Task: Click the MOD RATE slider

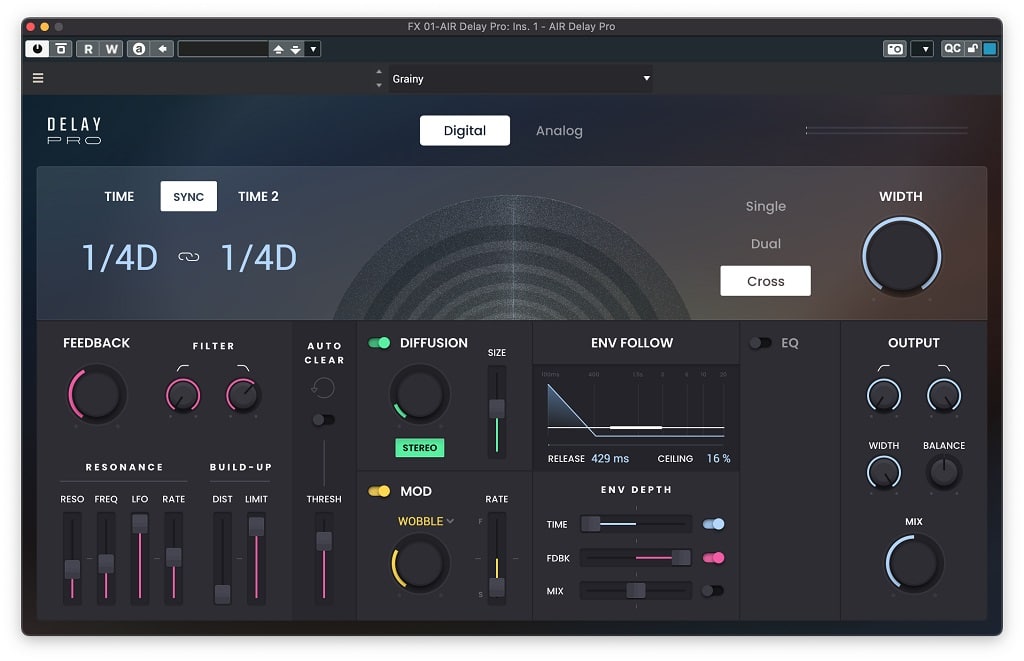Action: coord(497,558)
